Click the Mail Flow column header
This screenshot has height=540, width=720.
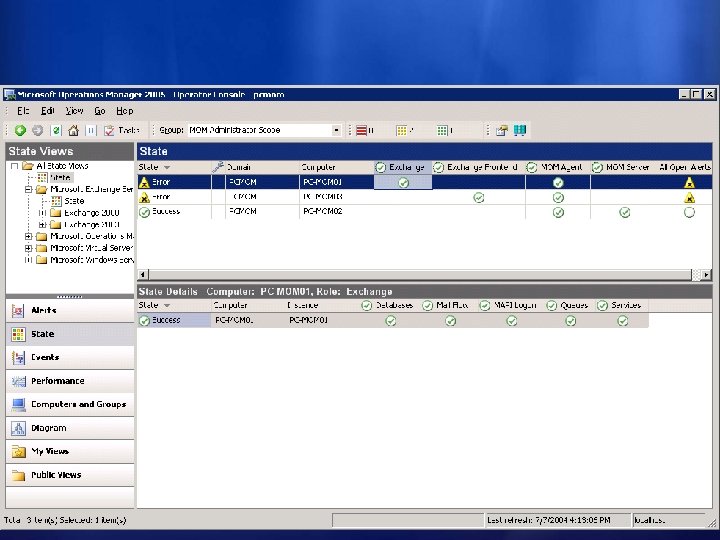click(445, 305)
